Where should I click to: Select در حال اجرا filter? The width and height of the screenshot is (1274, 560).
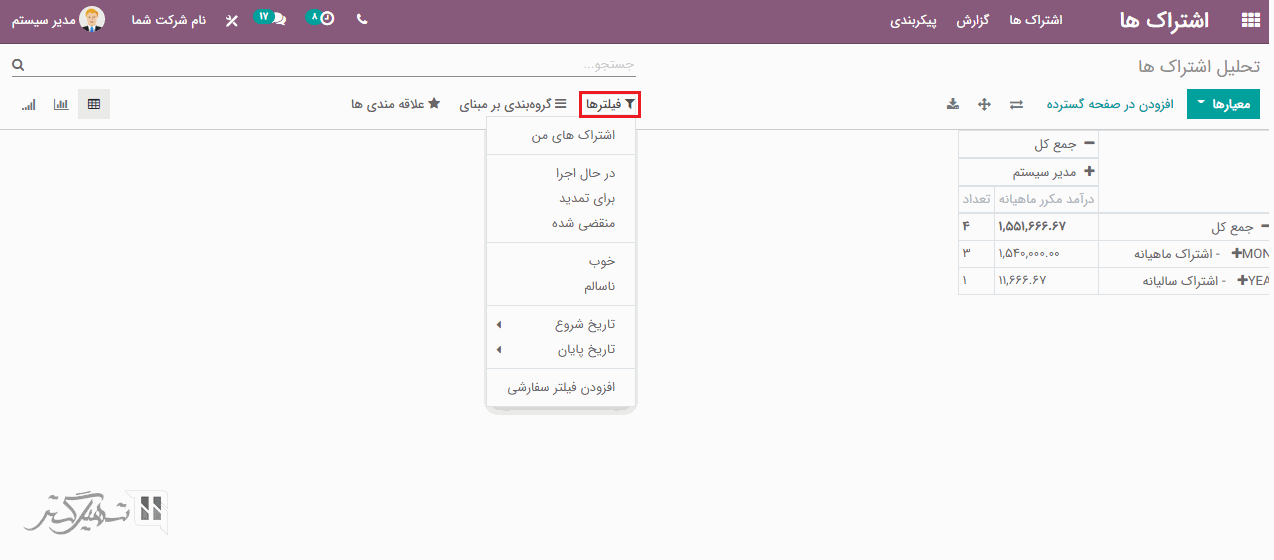[x=561, y=173]
